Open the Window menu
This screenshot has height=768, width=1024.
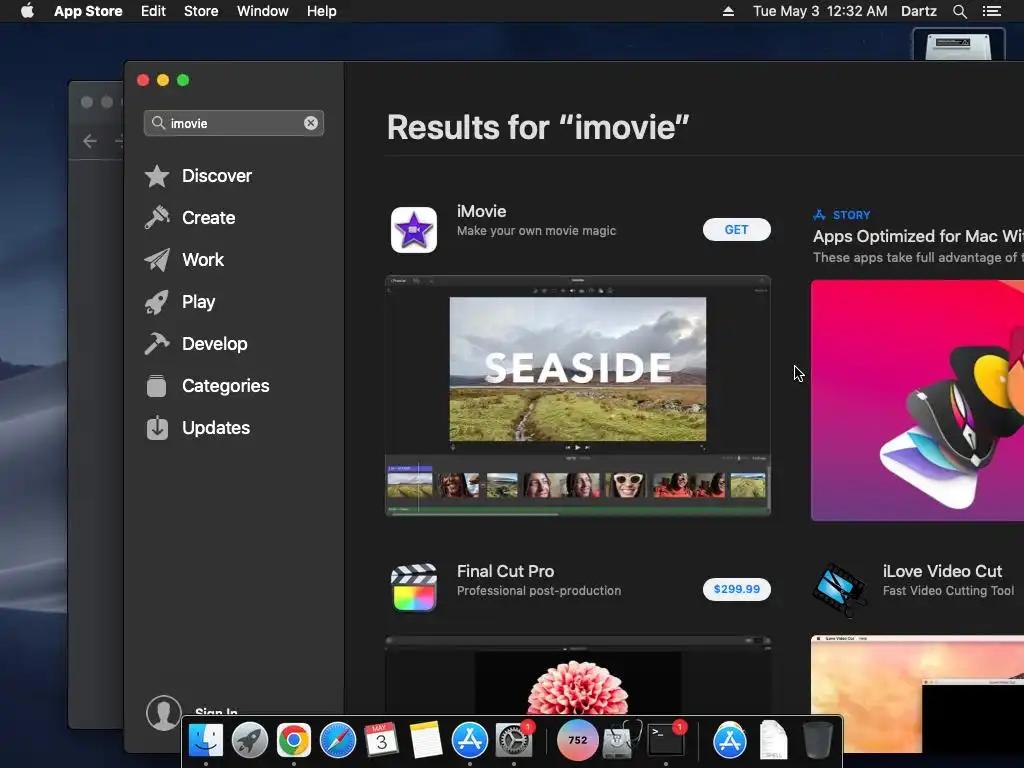click(263, 11)
